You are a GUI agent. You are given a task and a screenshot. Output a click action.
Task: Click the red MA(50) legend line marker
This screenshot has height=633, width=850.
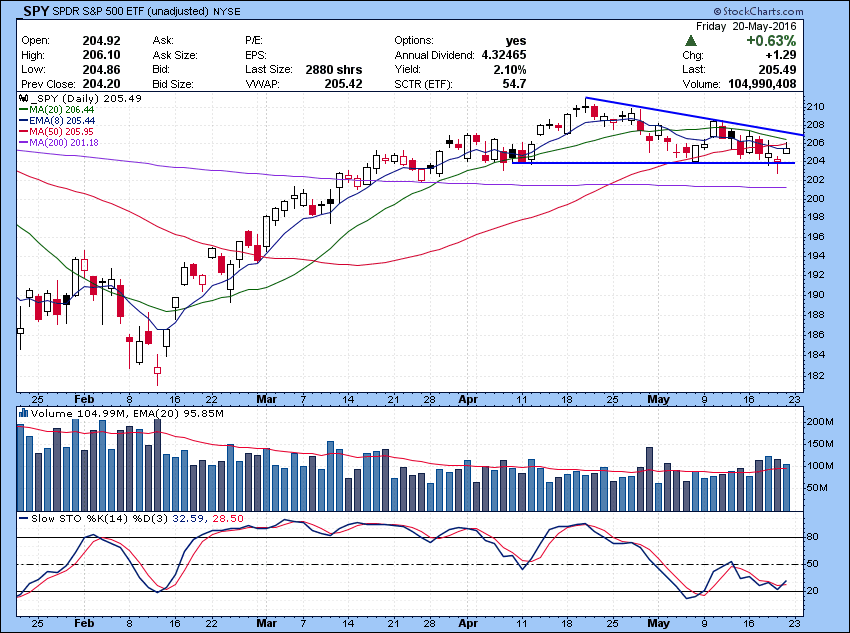[23, 132]
